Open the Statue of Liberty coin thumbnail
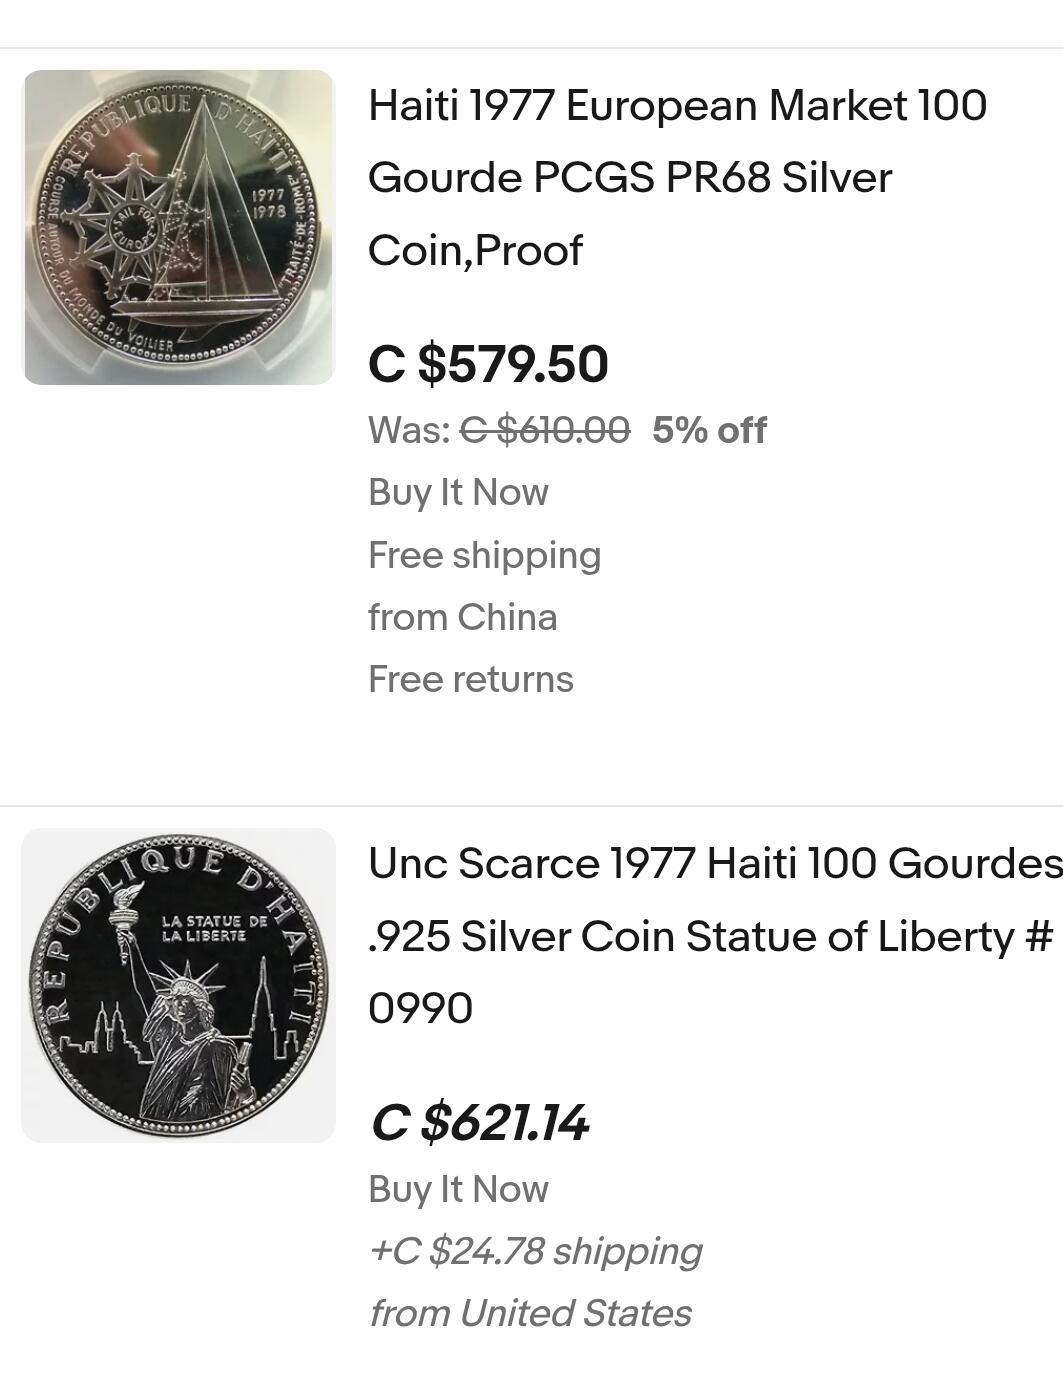This screenshot has height=1397, width=1063. point(178,985)
